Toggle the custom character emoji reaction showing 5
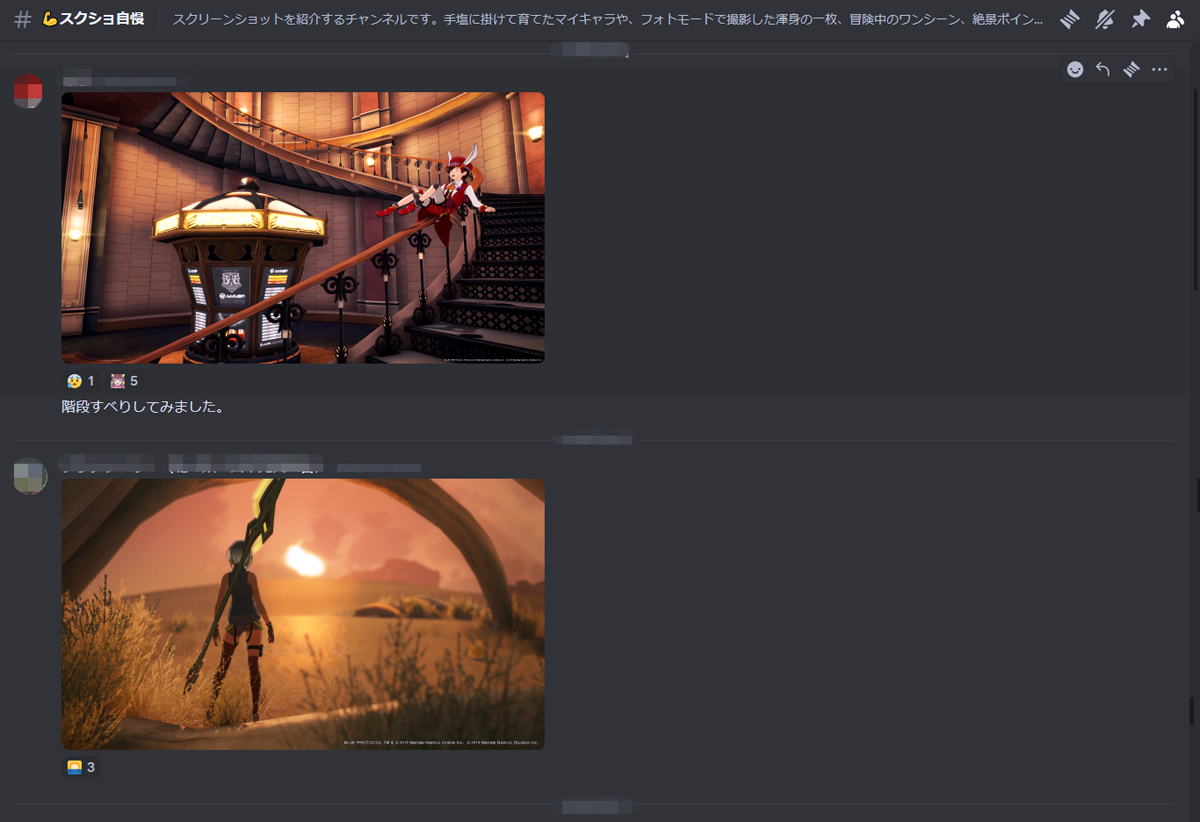 124,381
